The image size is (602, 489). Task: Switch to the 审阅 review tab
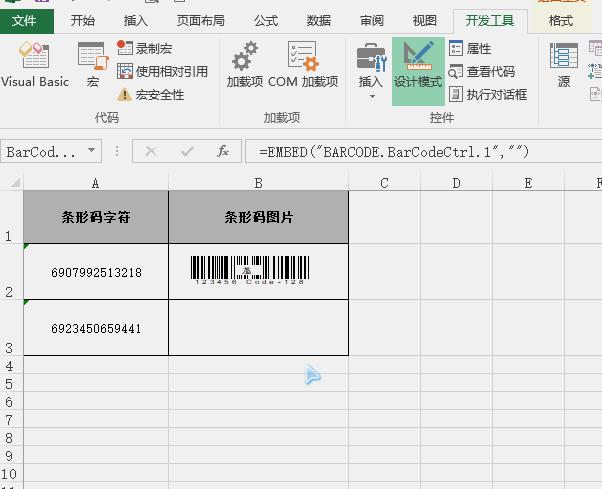click(372, 21)
